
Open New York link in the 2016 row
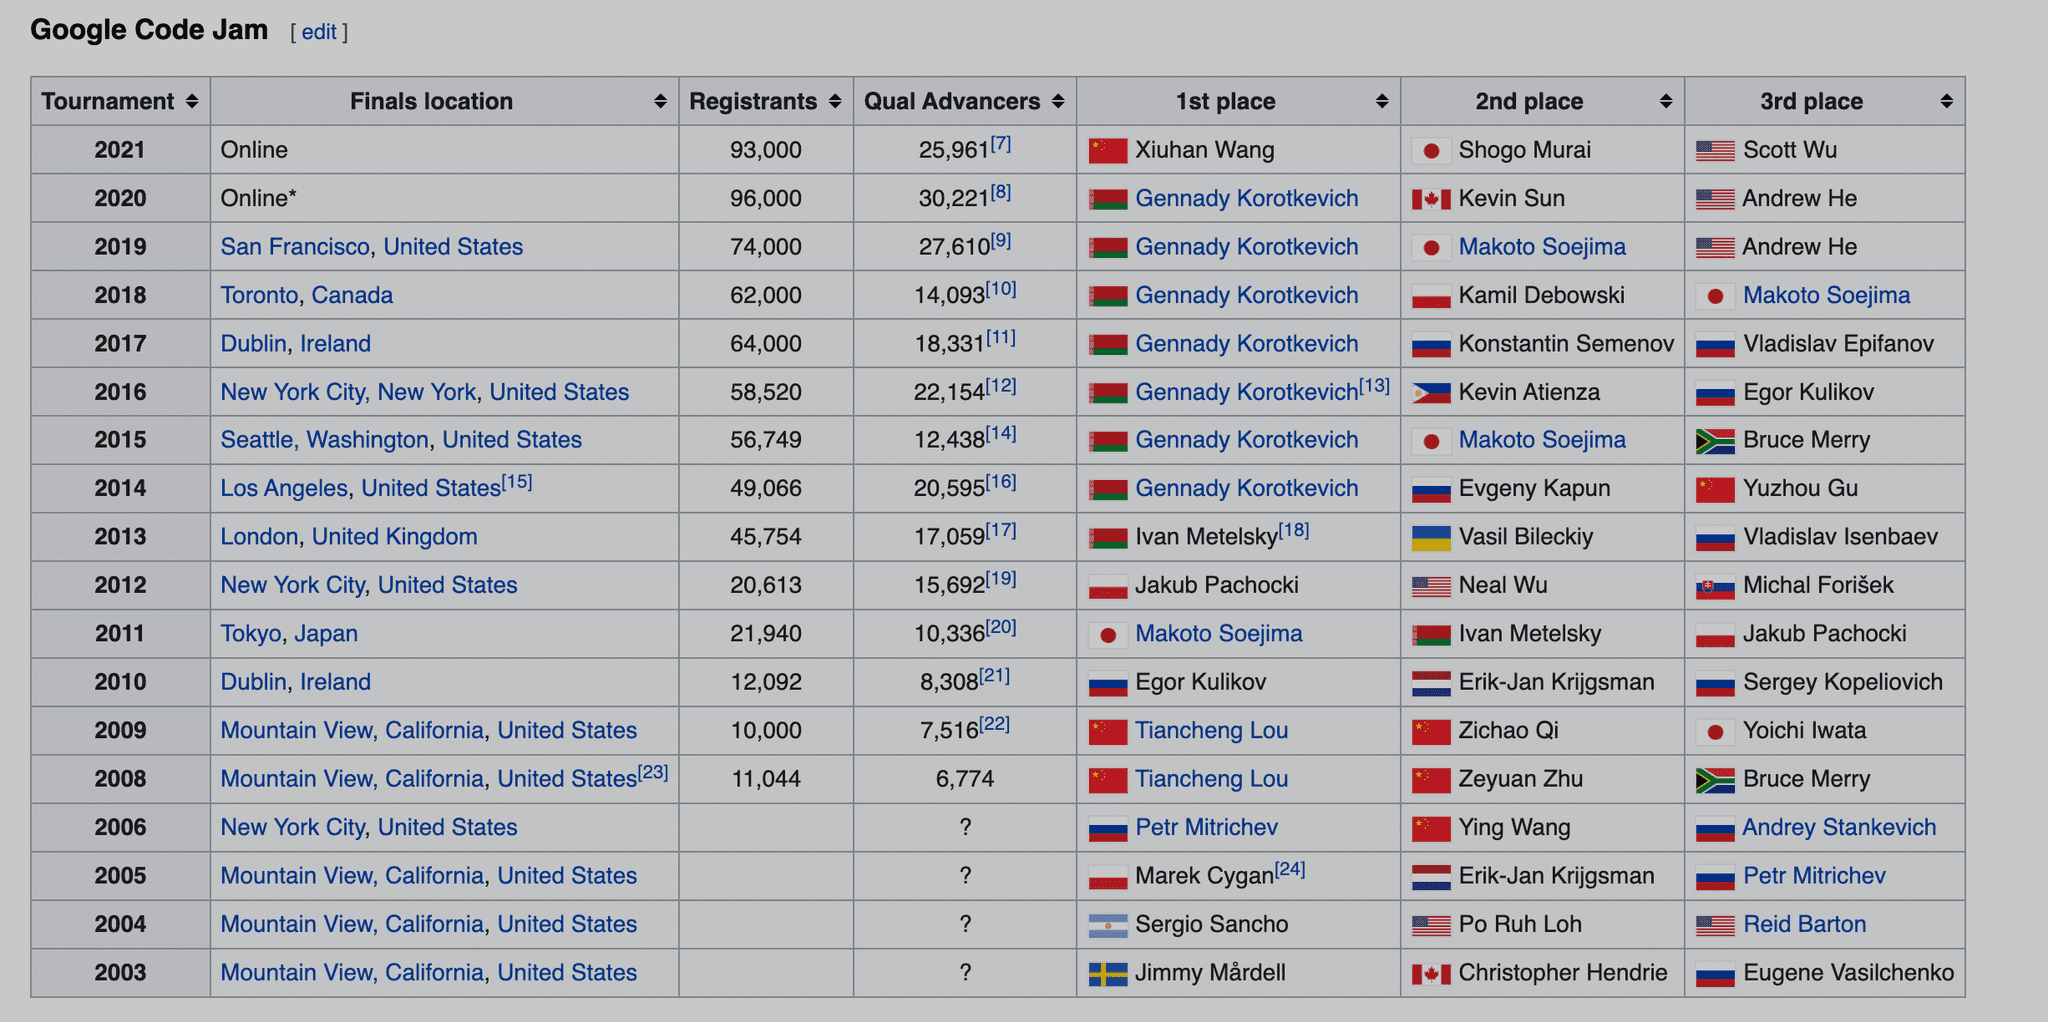point(426,392)
